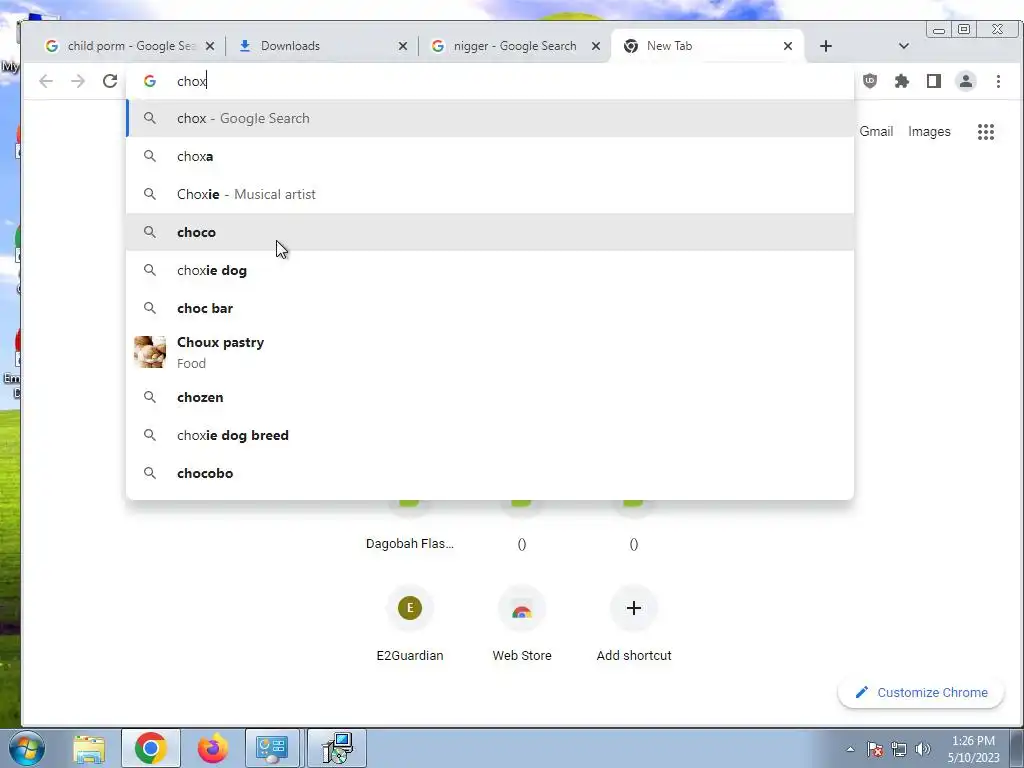Image resolution: width=1024 pixels, height=768 pixels.
Task: Click the browser Back arrow
Action: [46, 81]
